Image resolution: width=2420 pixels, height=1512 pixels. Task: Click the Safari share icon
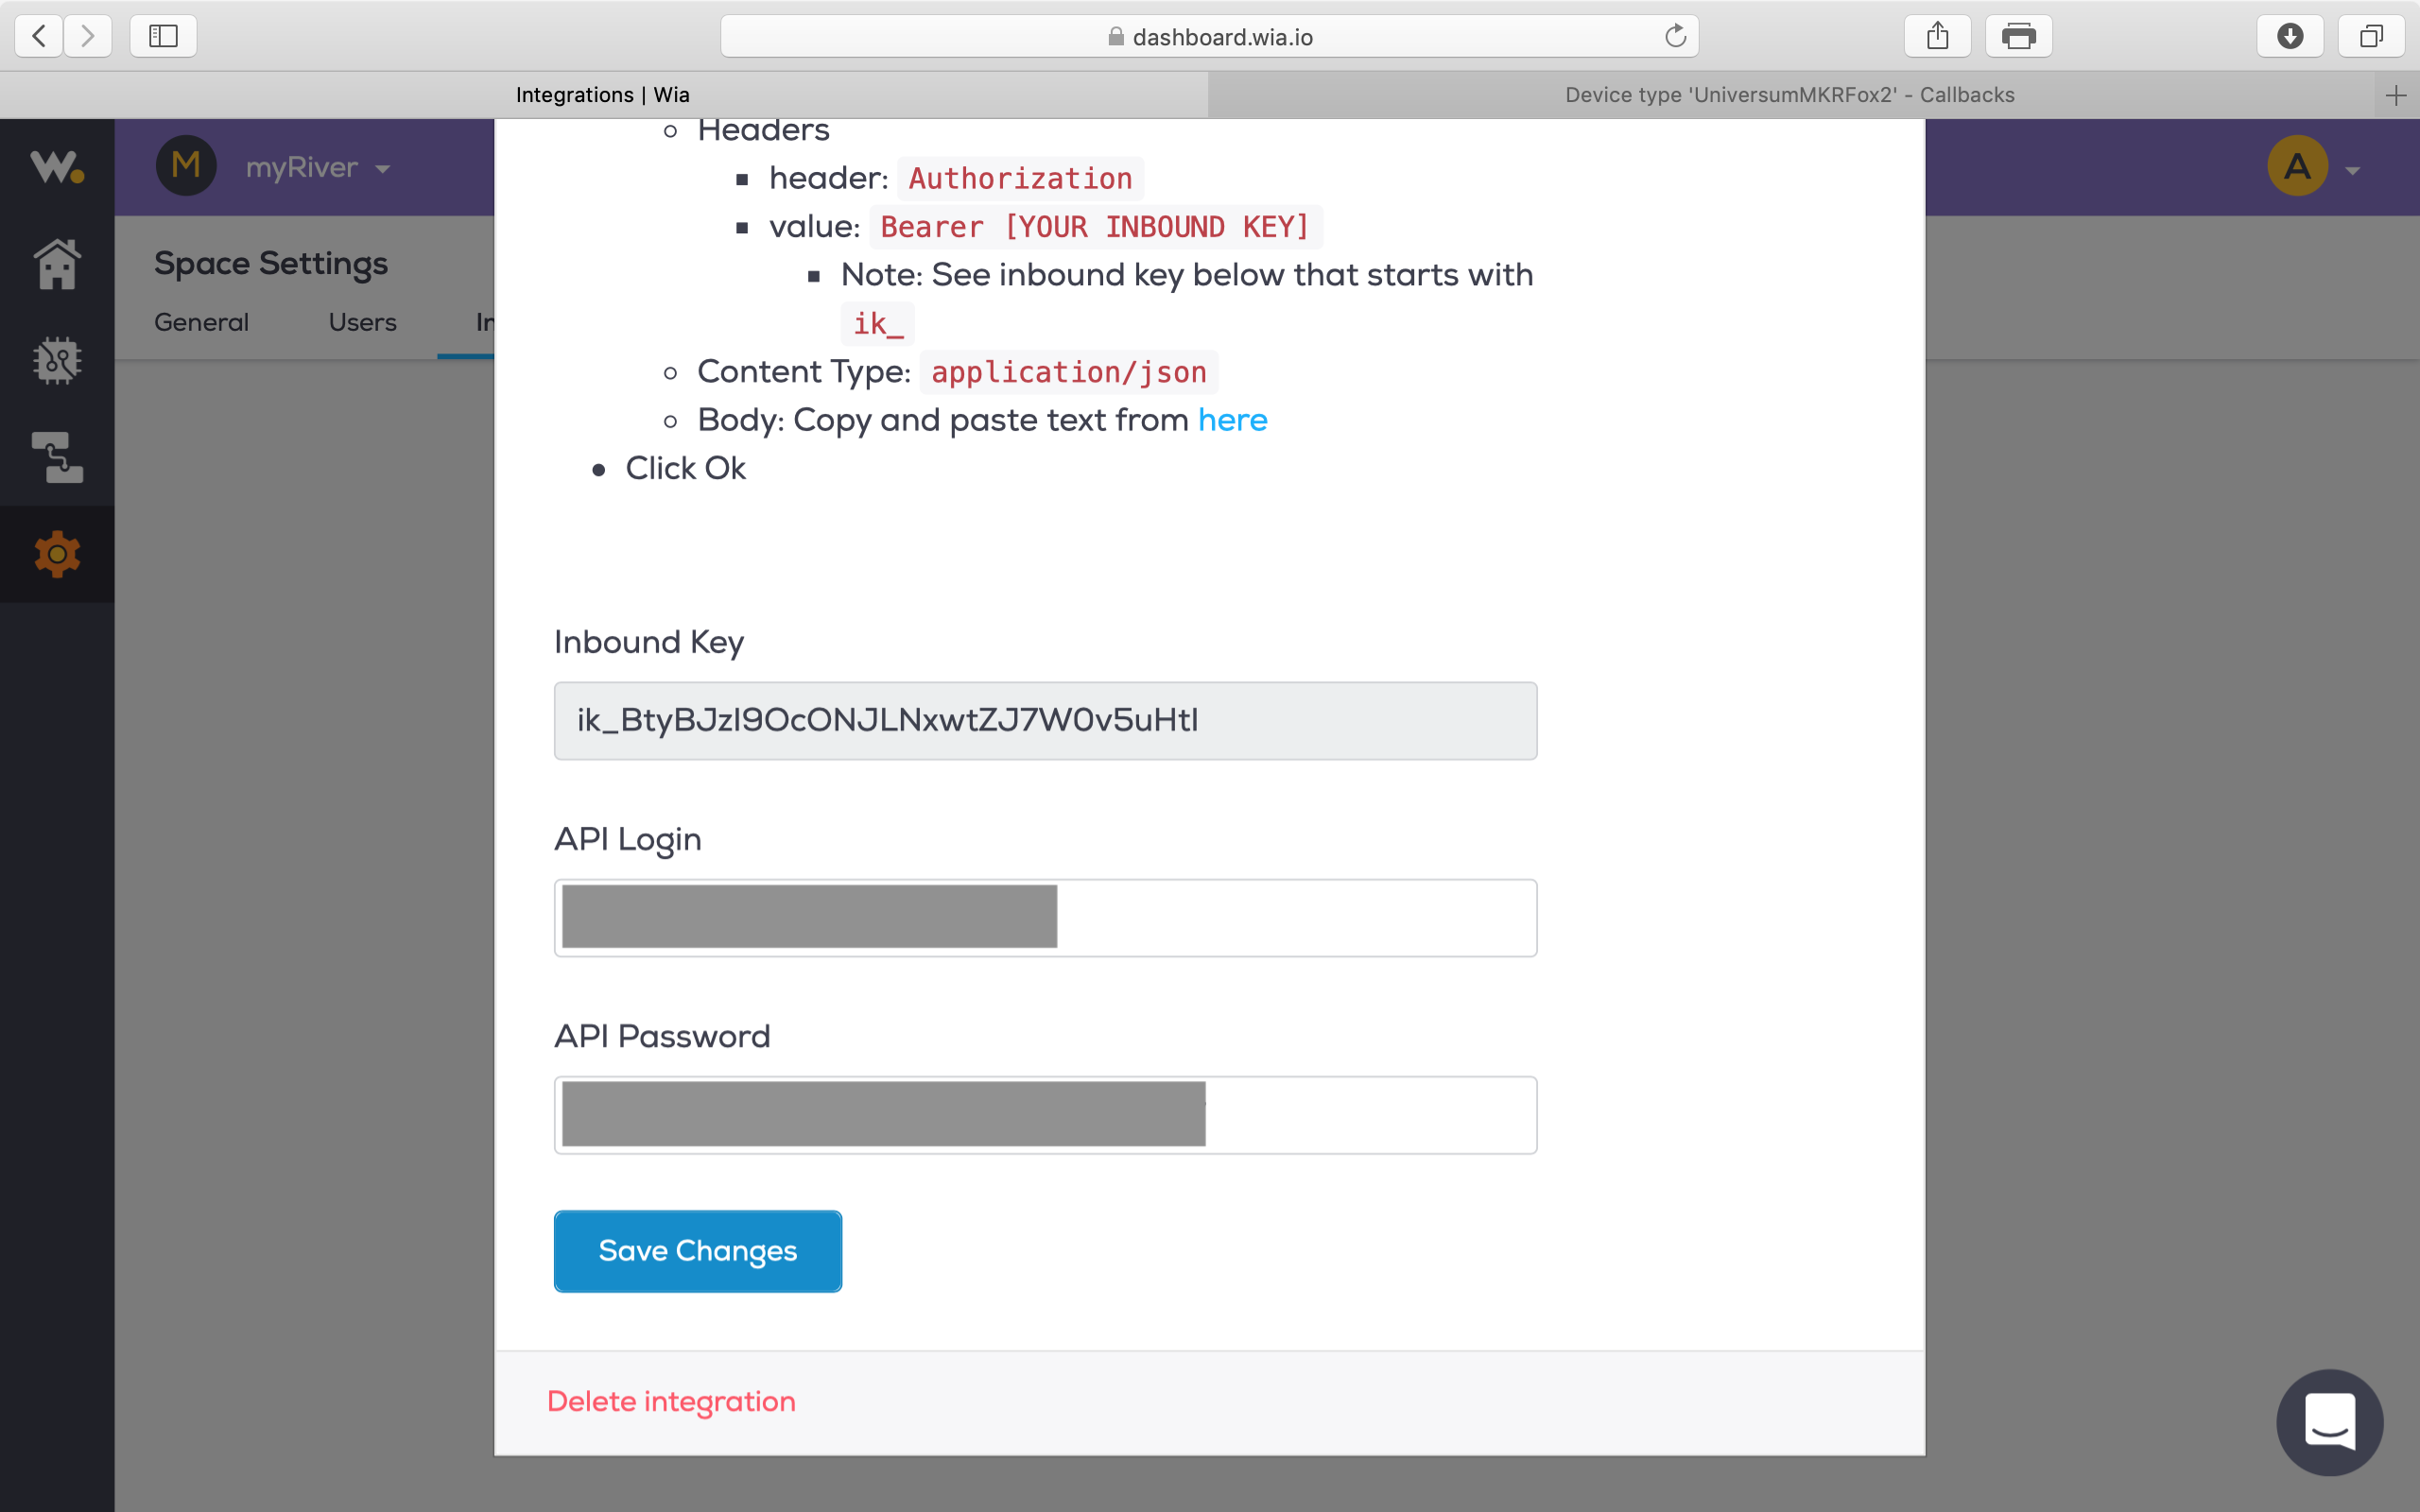pos(1937,37)
